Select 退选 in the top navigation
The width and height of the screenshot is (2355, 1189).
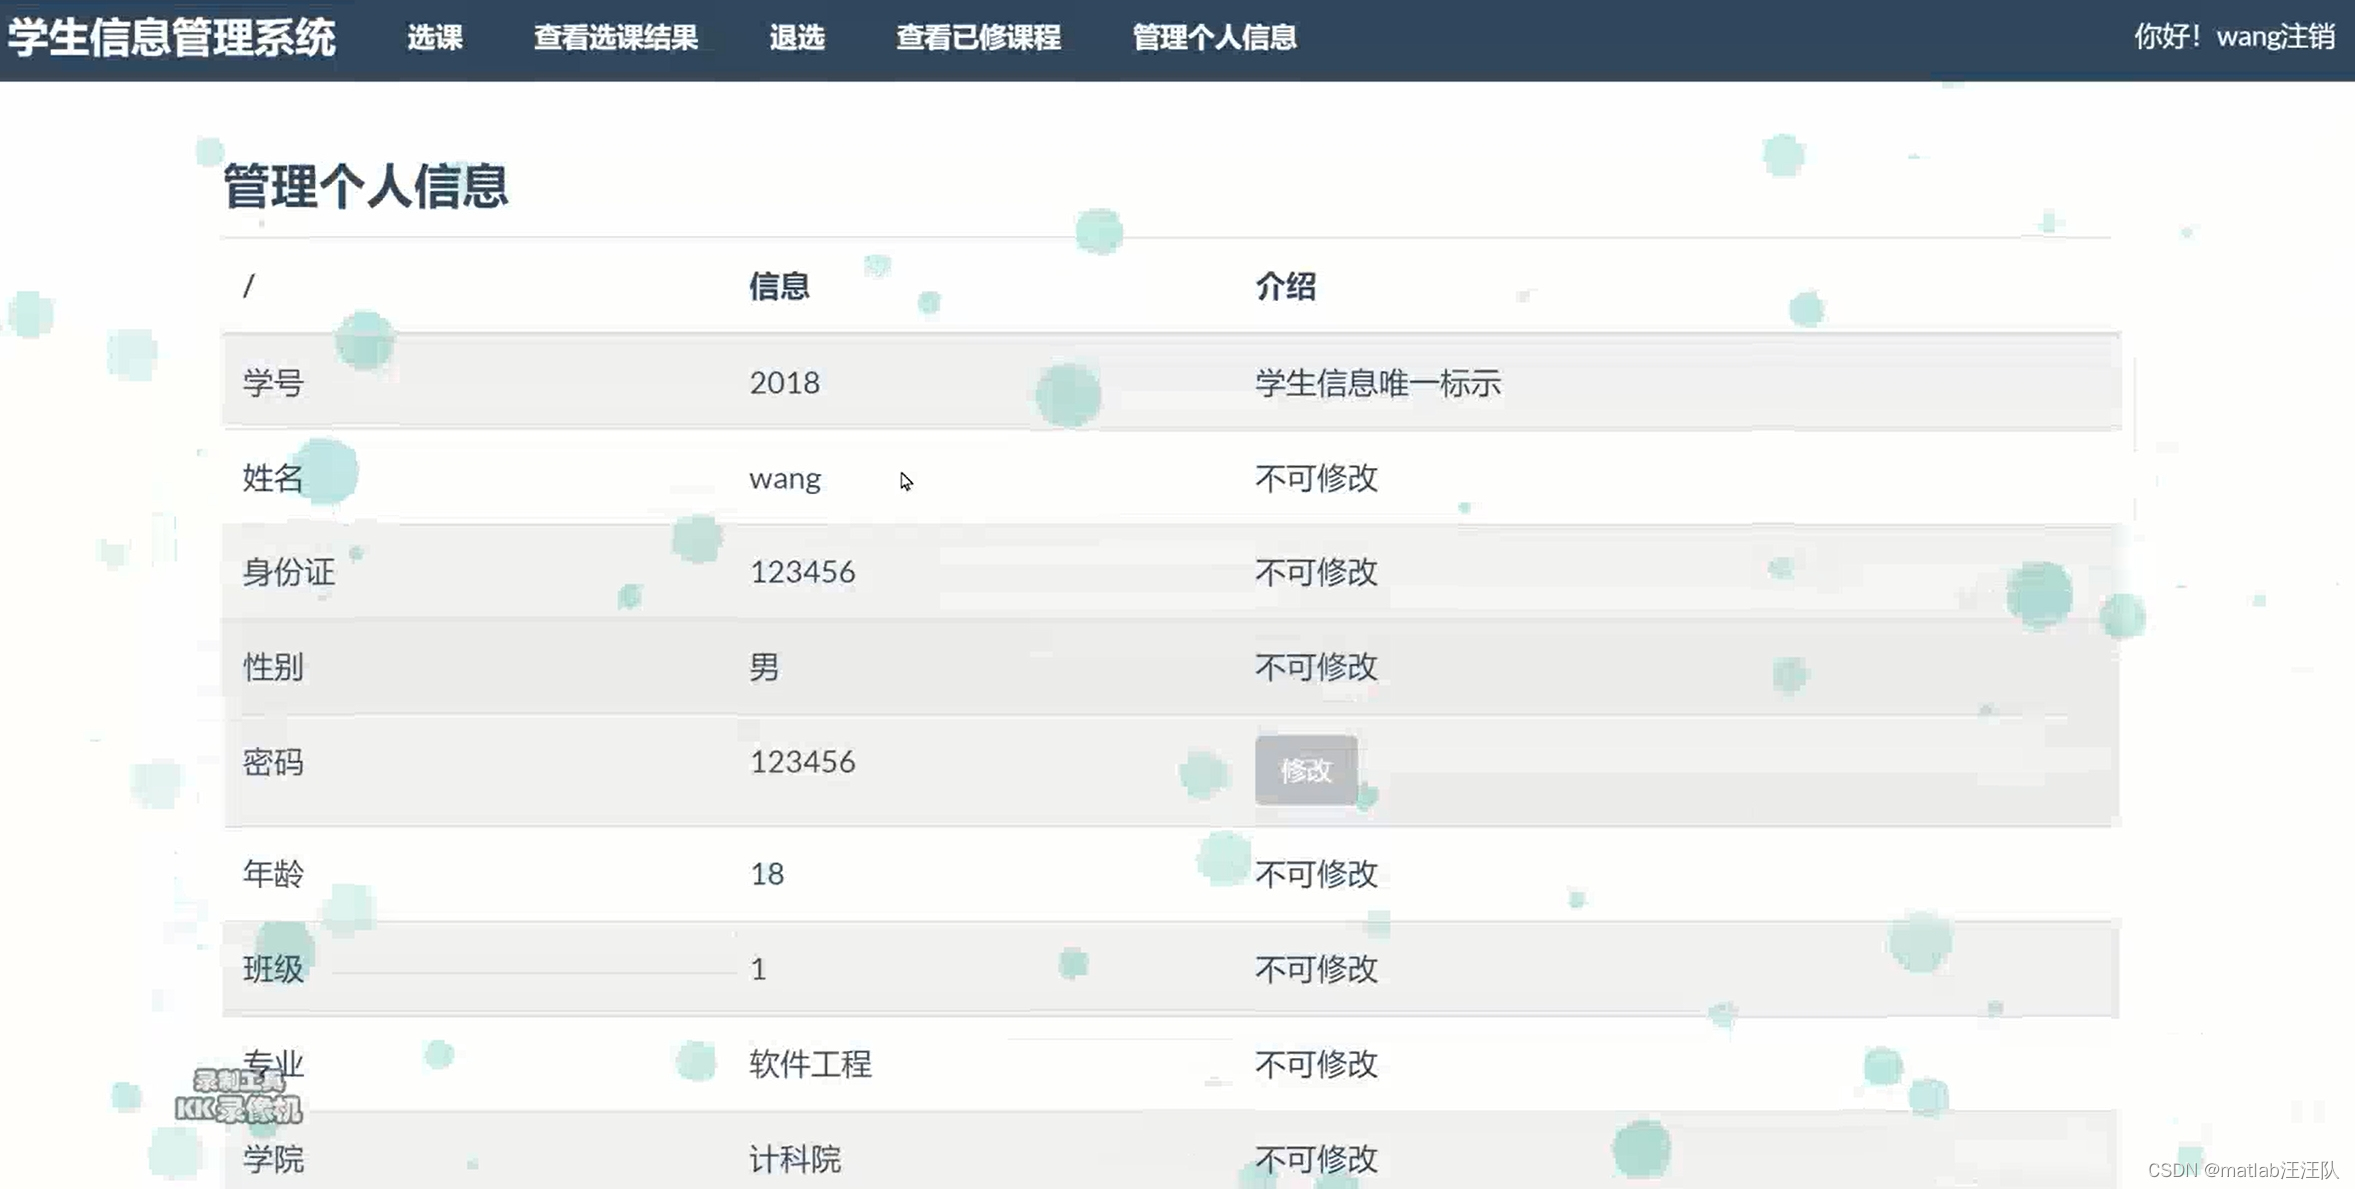(x=797, y=38)
